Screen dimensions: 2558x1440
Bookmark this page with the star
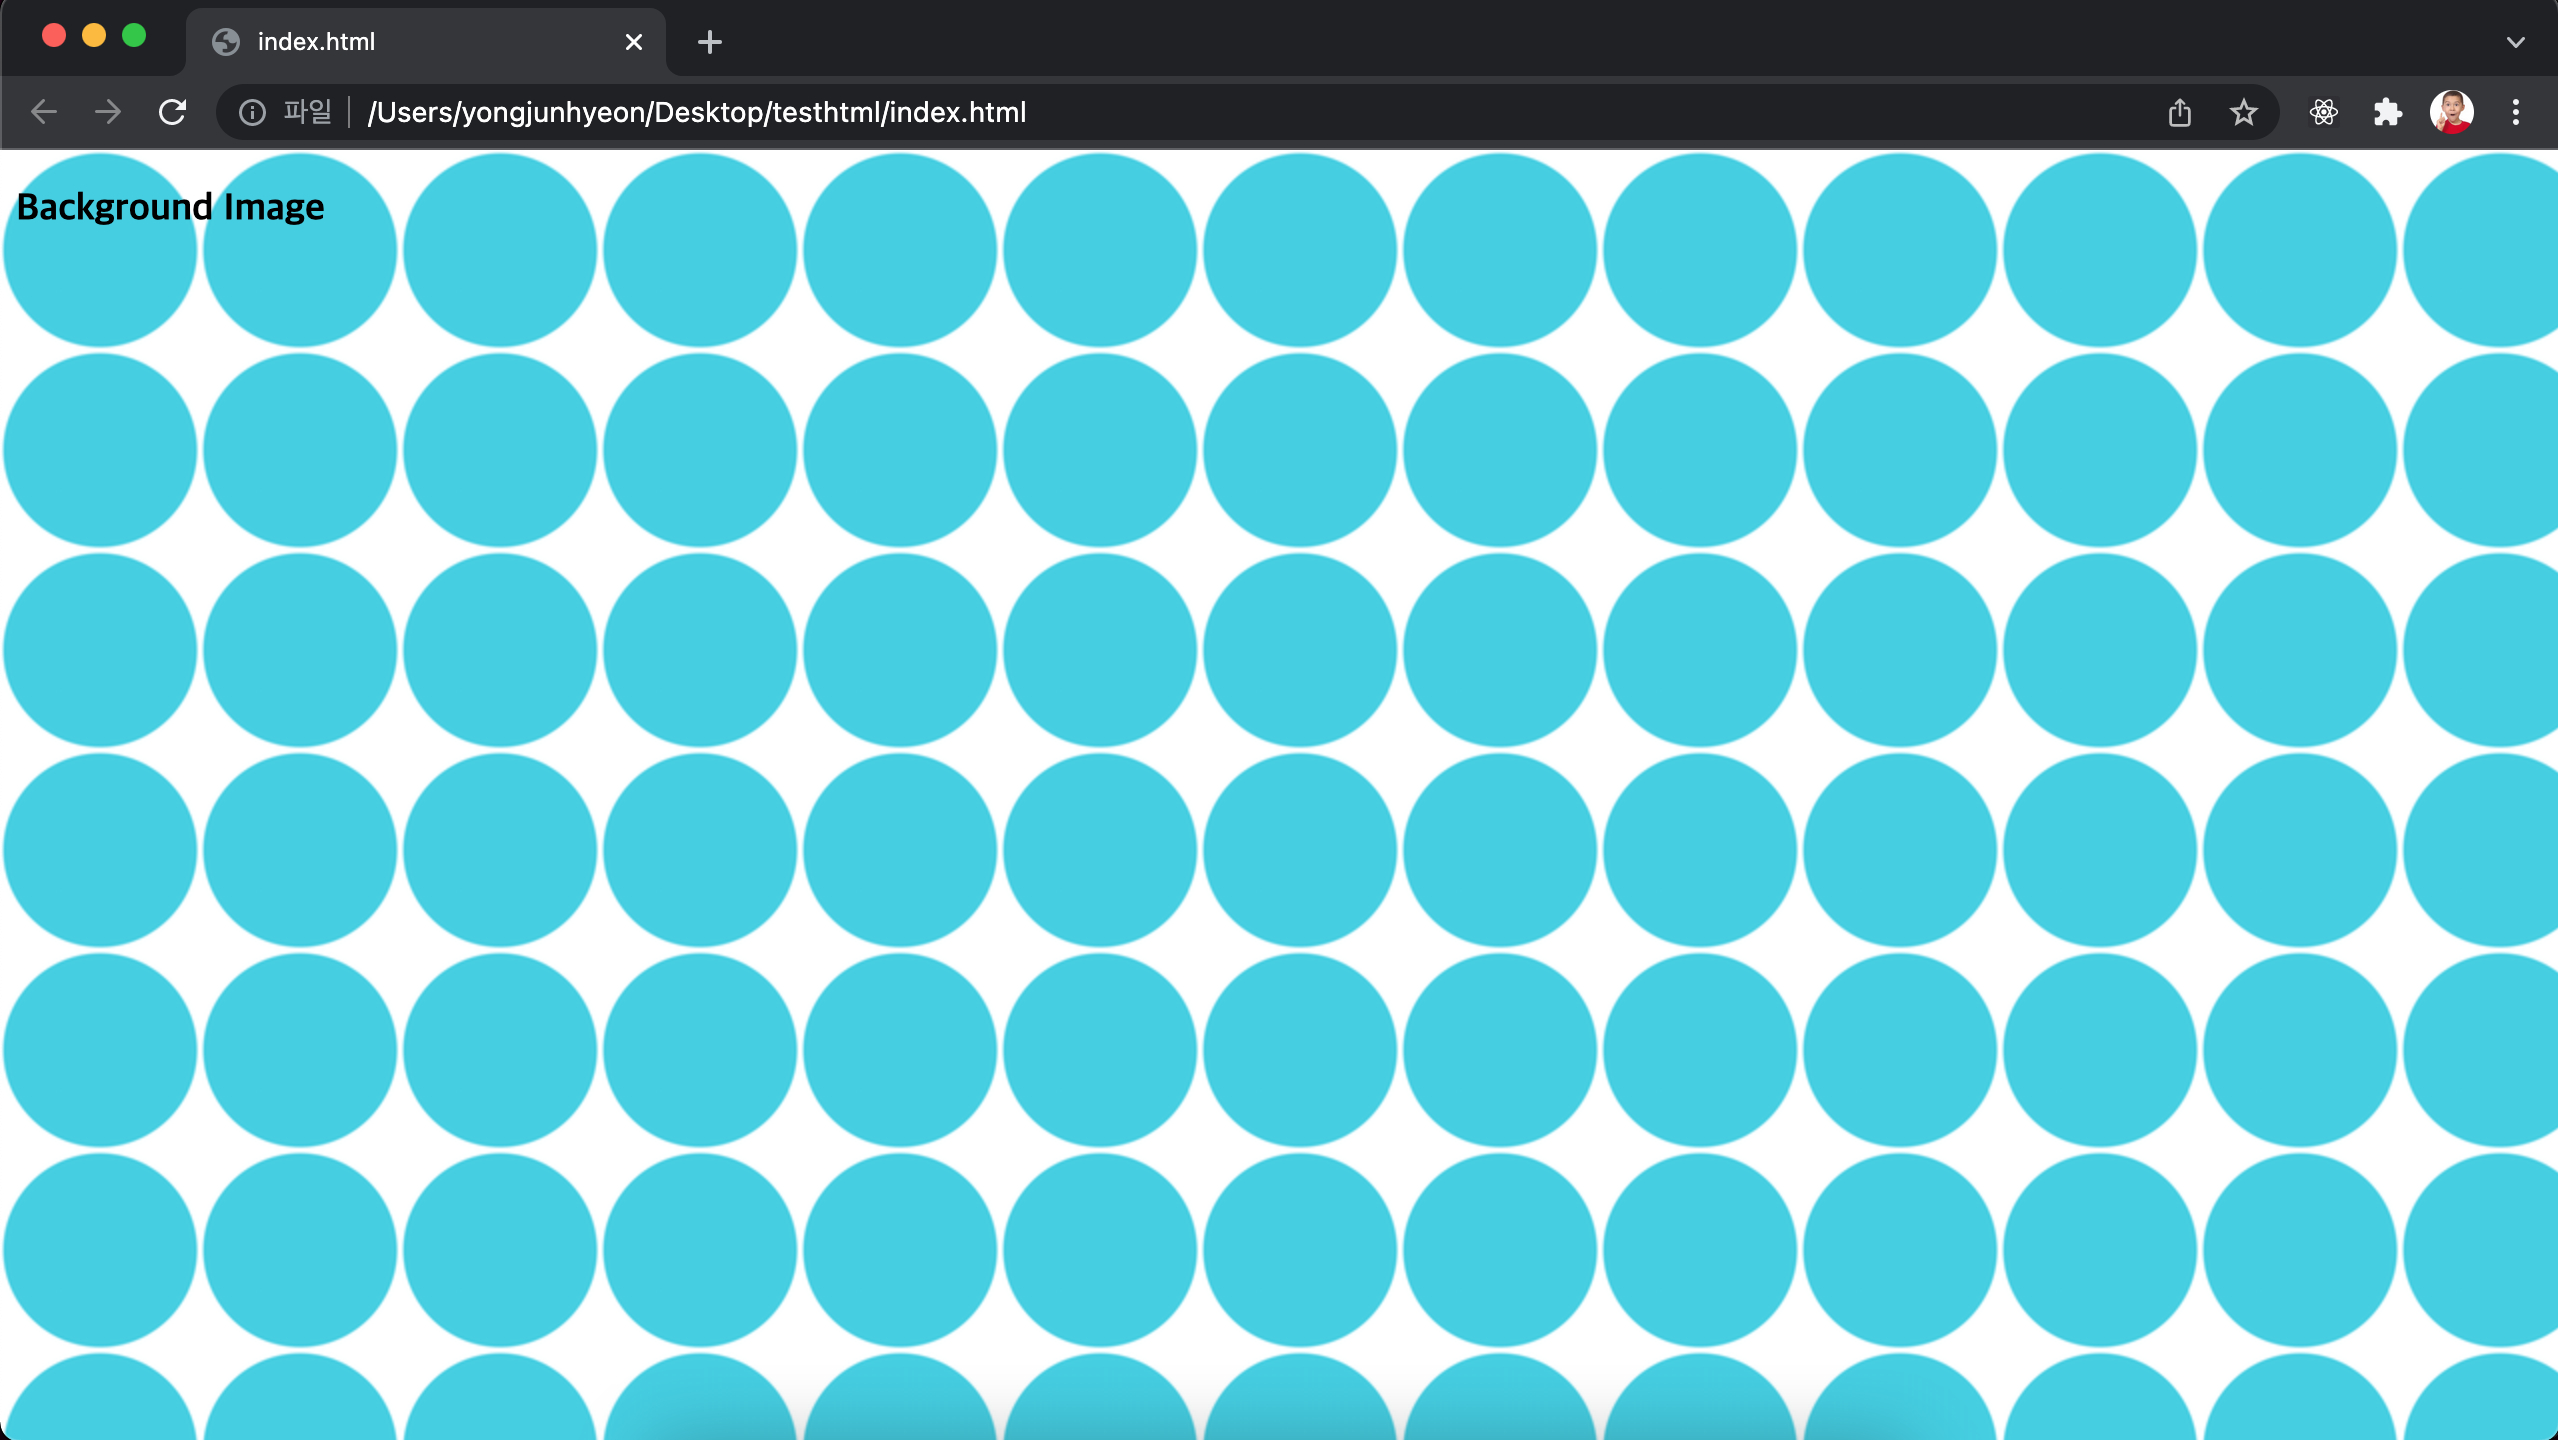(x=2244, y=112)
